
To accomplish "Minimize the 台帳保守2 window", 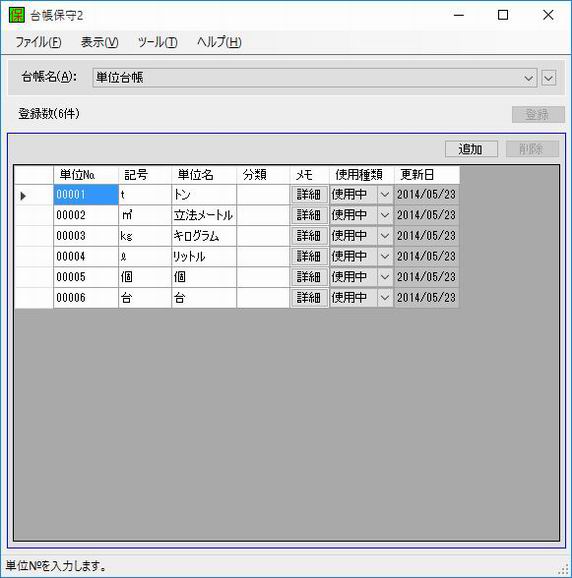I will click(x=459, y=15).
